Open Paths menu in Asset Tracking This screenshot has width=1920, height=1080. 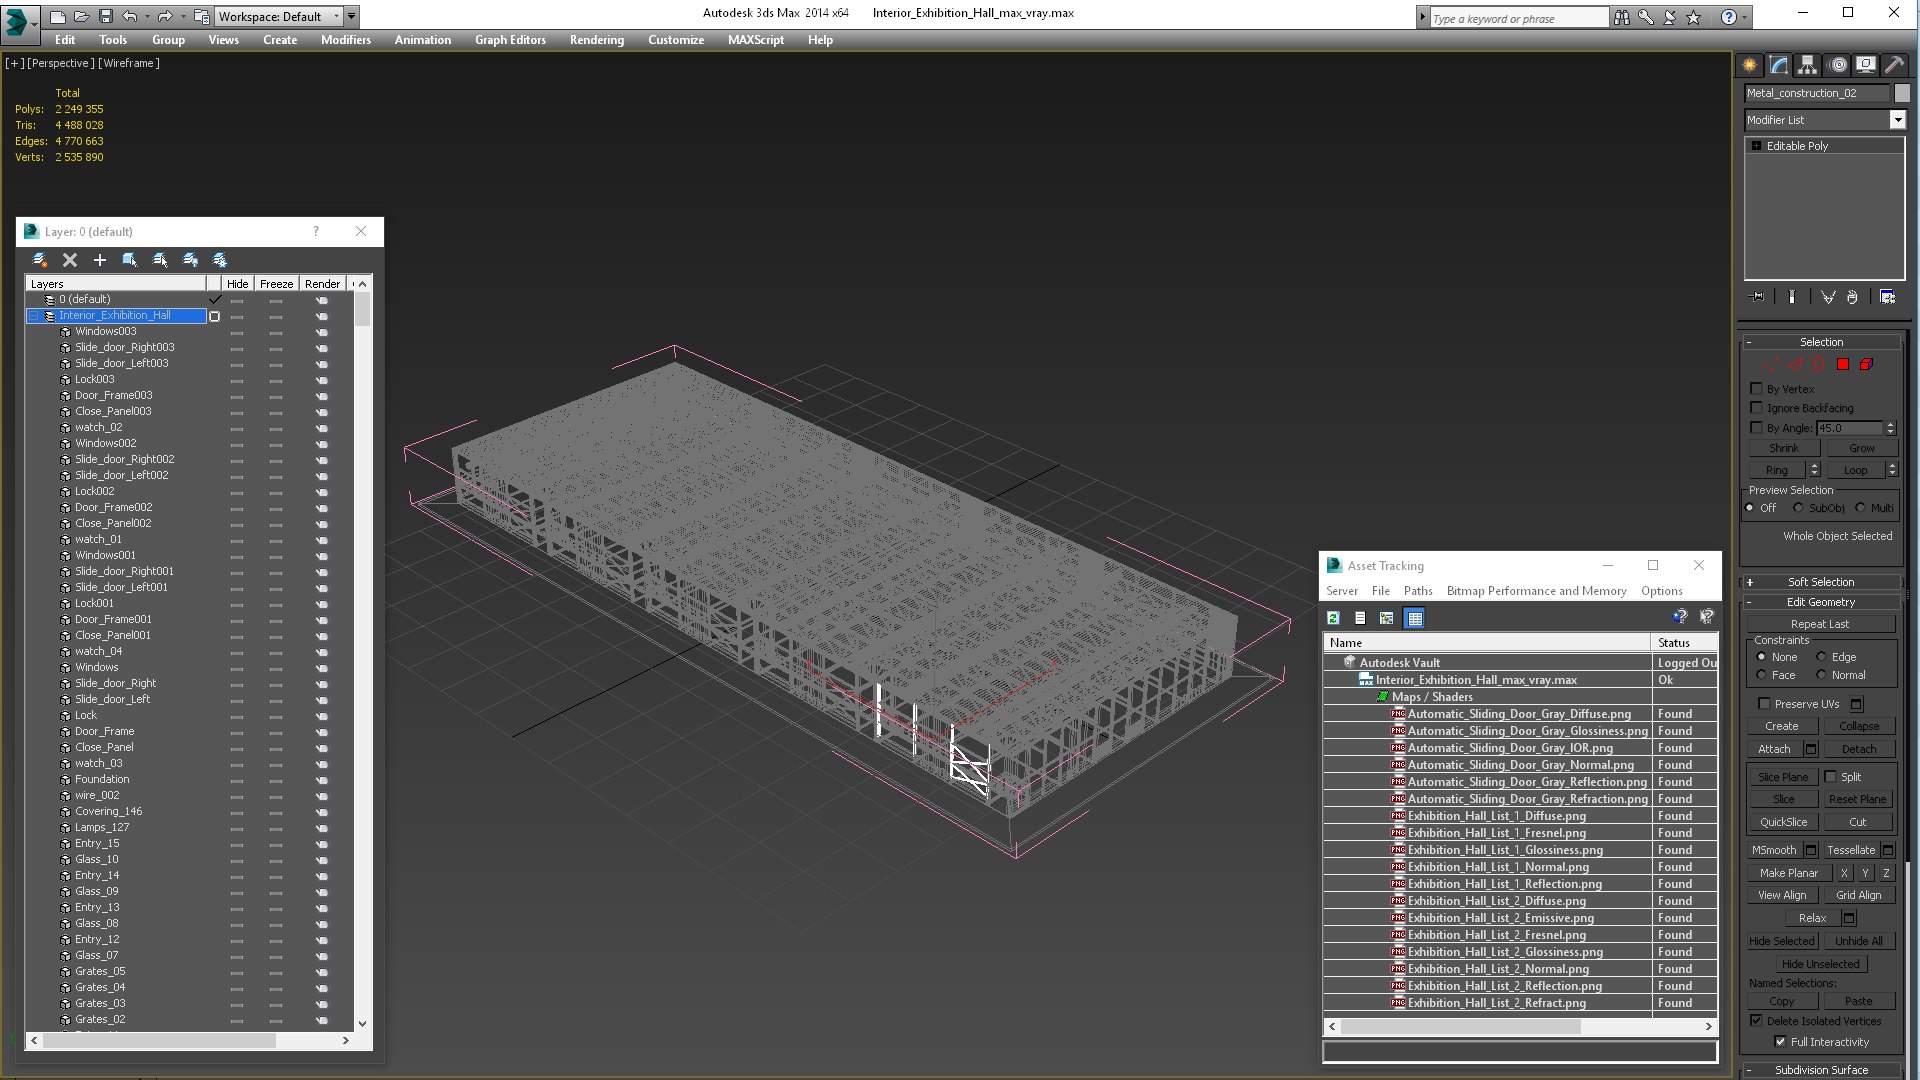click(x=1417, y=591)
